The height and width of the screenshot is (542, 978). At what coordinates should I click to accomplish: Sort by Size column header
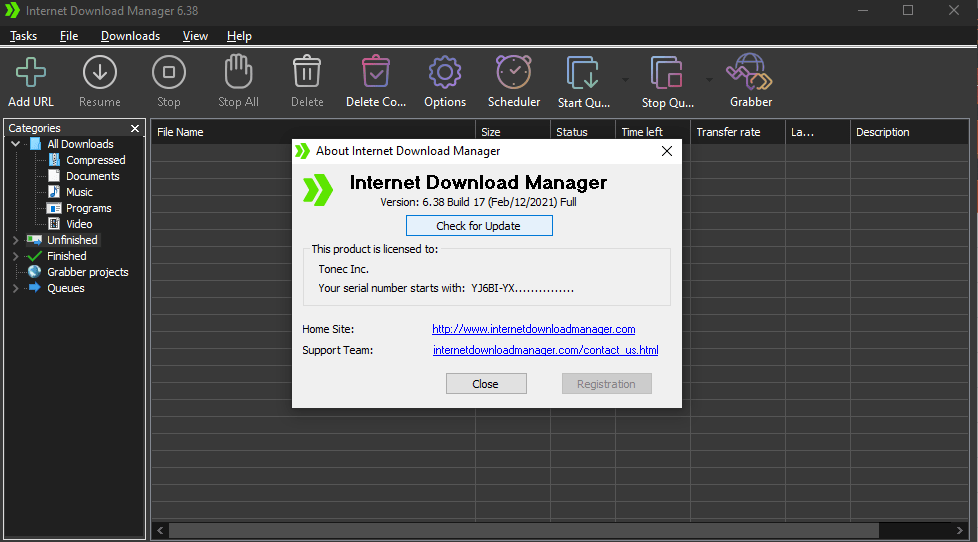[x=513, y=132]
